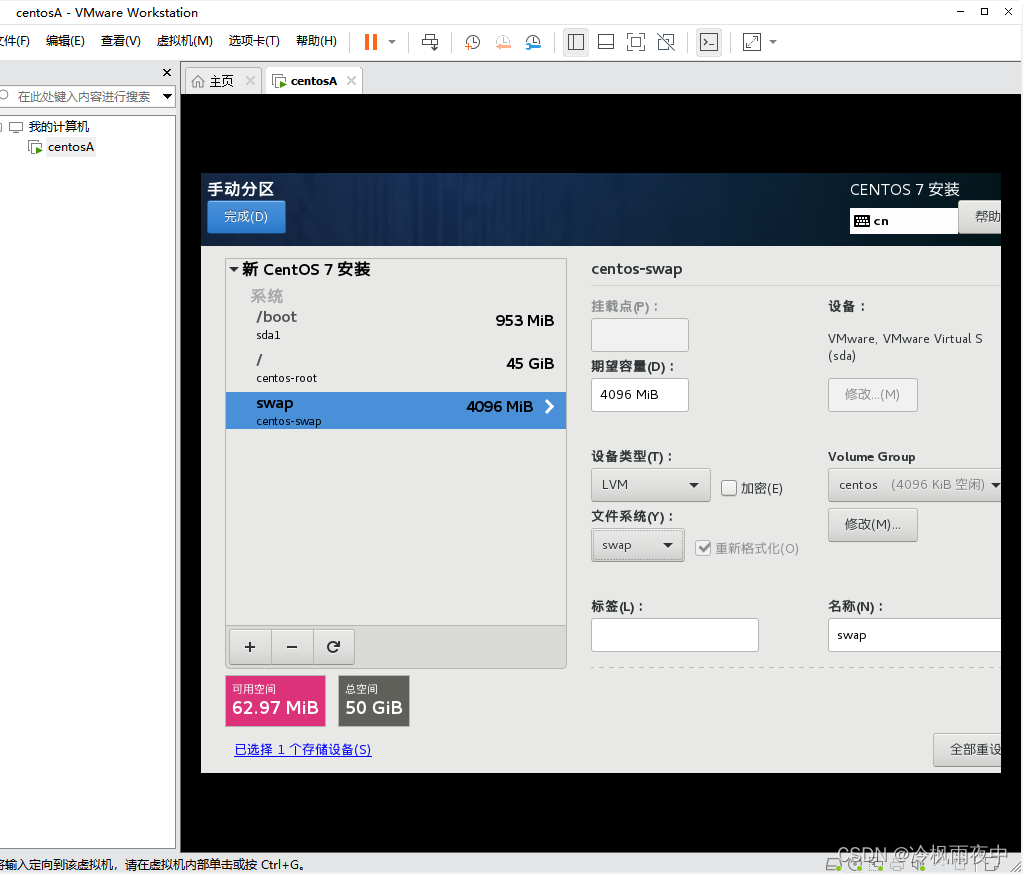This screenshot has height=874, width=1023.
Task: Toggle the 重新格式化(O) checkbox
Action: tap(703, 548)
